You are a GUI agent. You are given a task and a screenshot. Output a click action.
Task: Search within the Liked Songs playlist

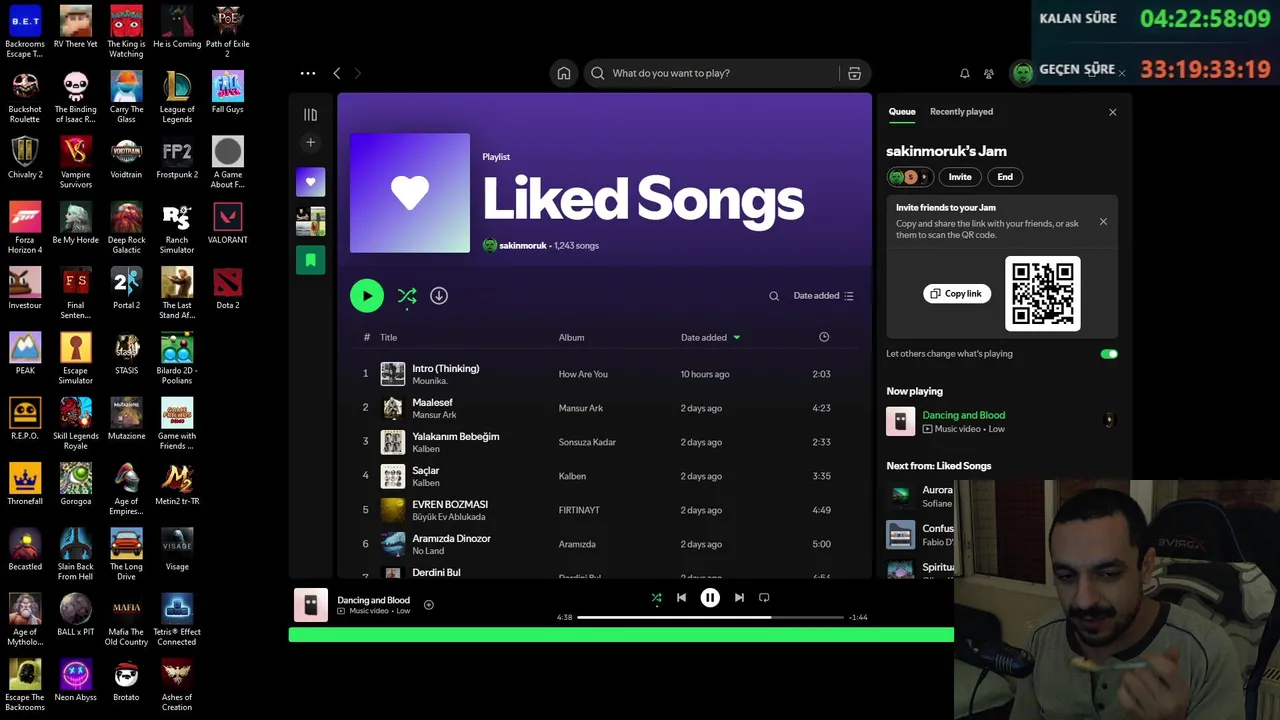pyautogui.click(x=773, y=296)
